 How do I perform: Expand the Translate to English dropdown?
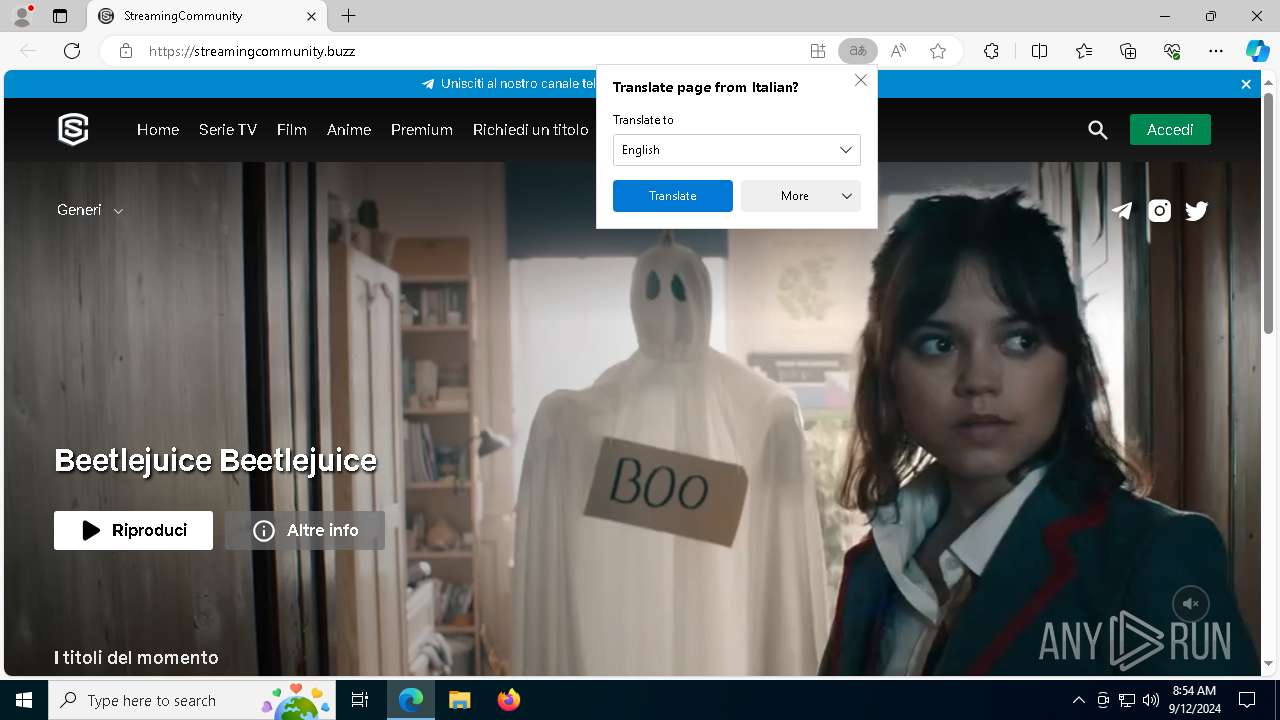tap(737, 150)
